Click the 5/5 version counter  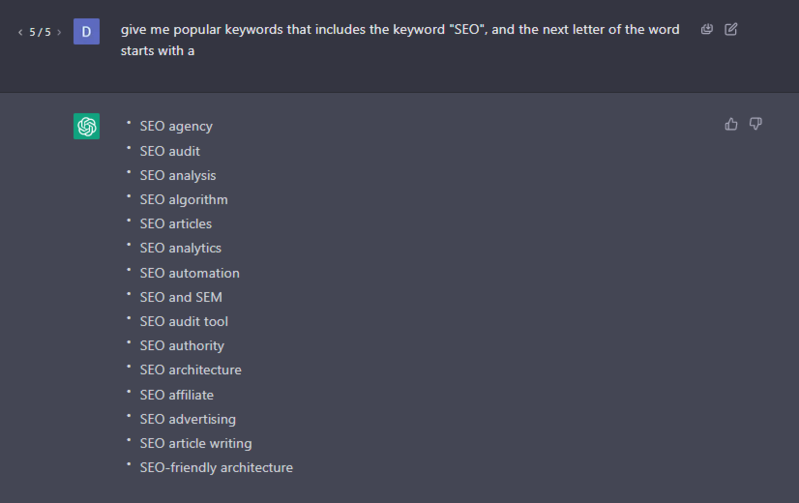click(x=40, y=33)
